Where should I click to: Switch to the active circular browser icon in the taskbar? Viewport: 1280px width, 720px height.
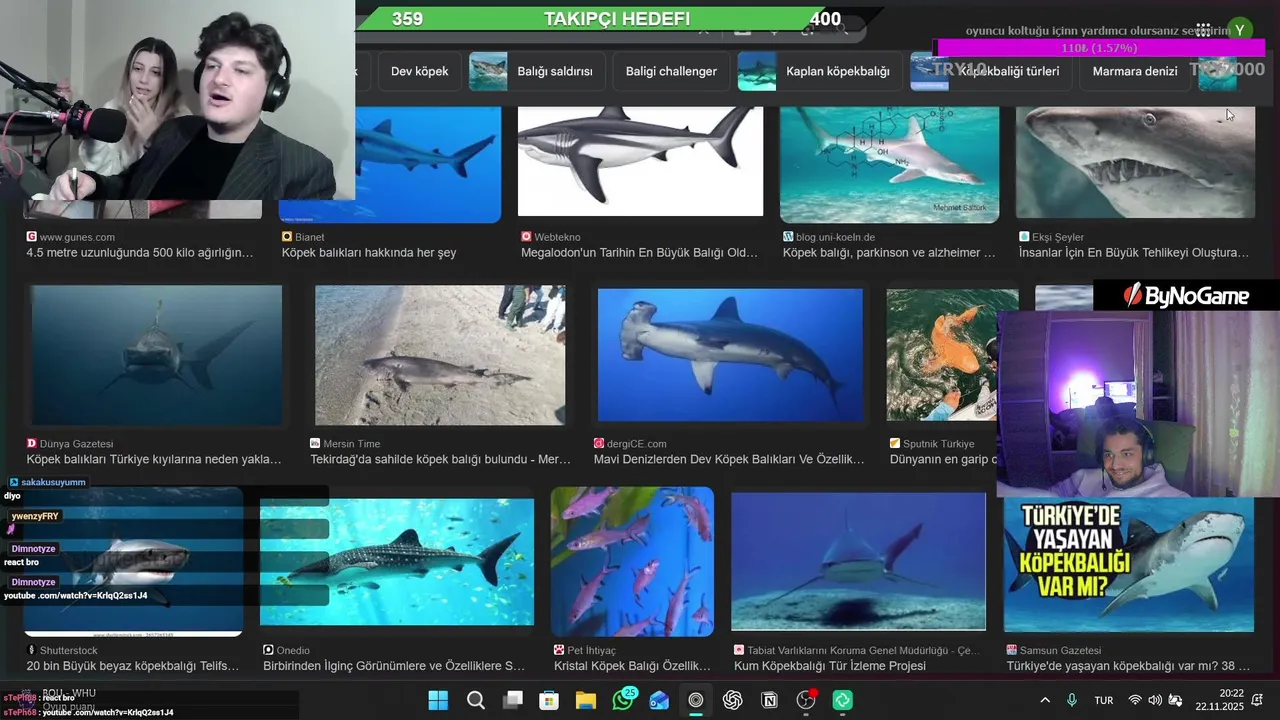(696, 700)
